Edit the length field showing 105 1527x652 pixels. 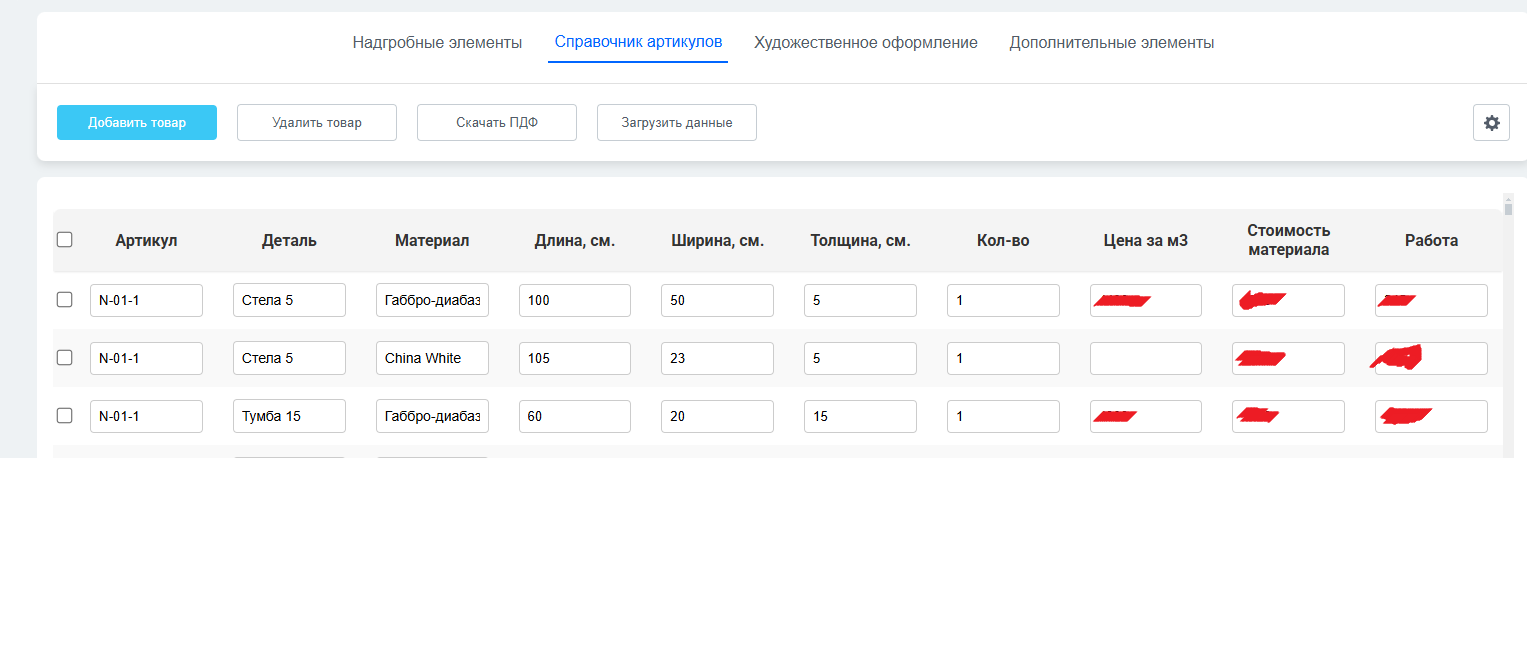(x=575, y=358)
